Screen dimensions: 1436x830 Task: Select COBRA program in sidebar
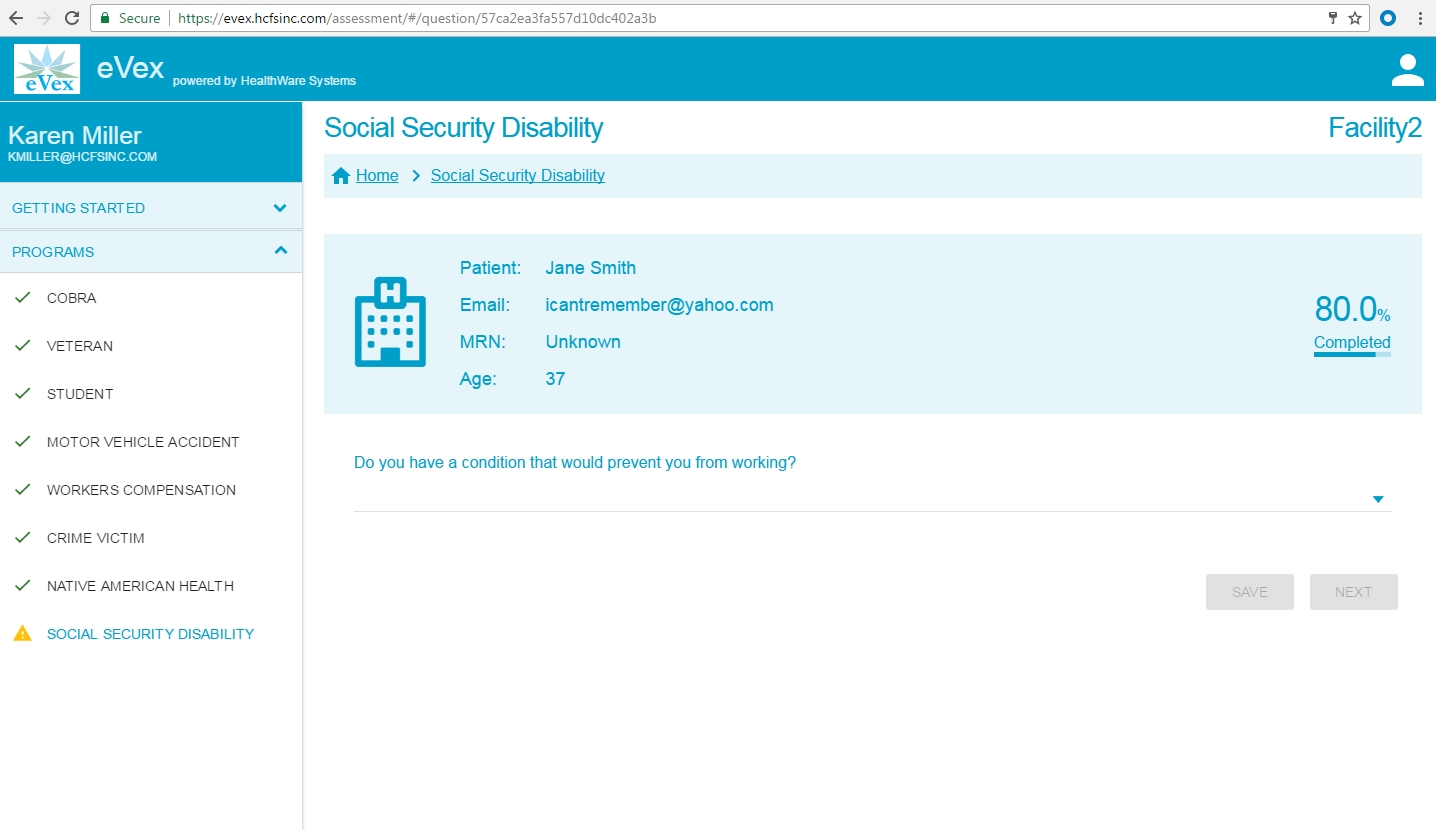pyautogui.click(x=72, y=298)
